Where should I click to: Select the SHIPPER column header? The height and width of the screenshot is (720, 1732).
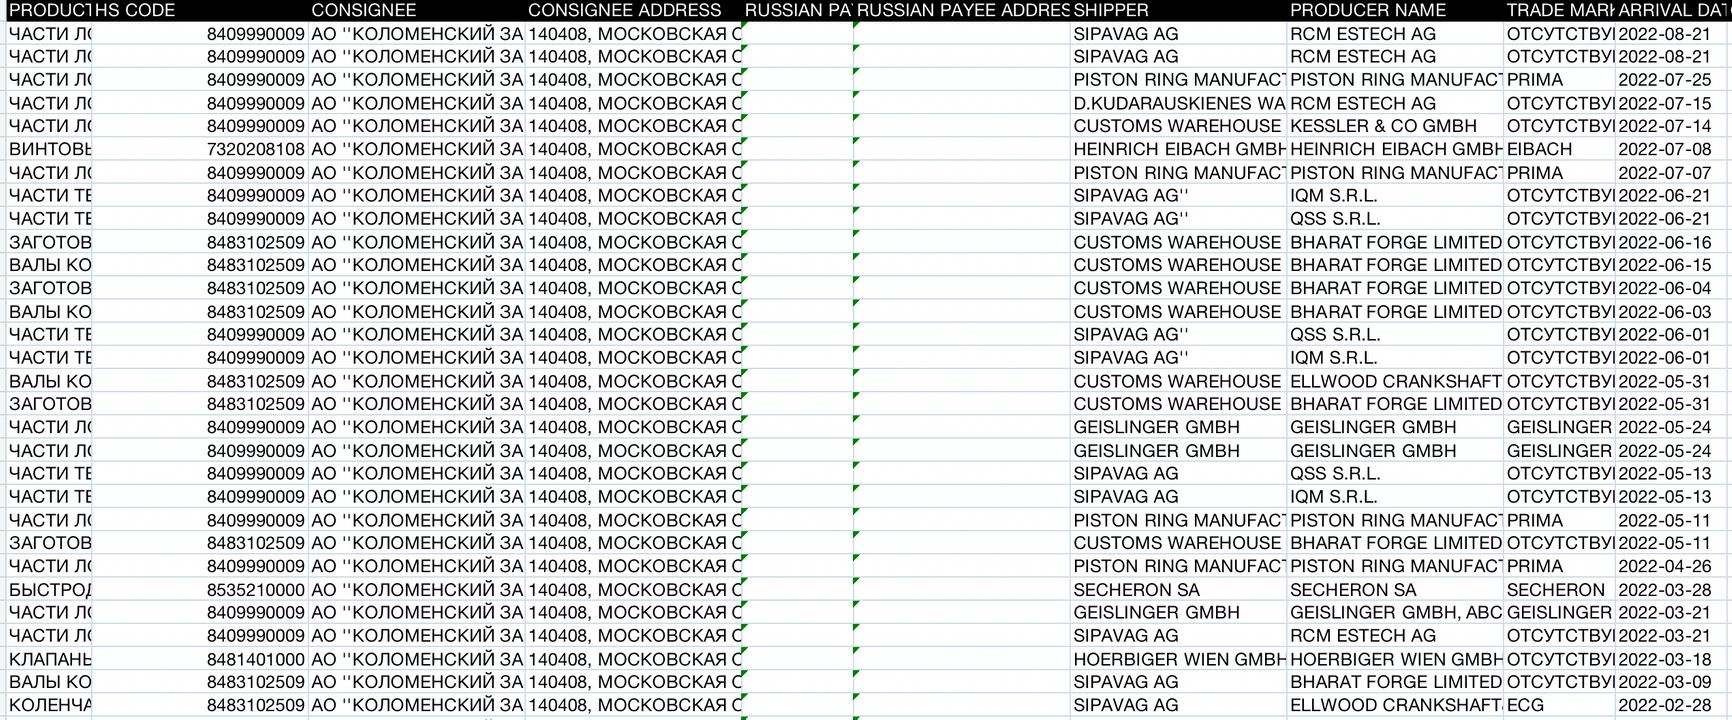click(1178, 10)
